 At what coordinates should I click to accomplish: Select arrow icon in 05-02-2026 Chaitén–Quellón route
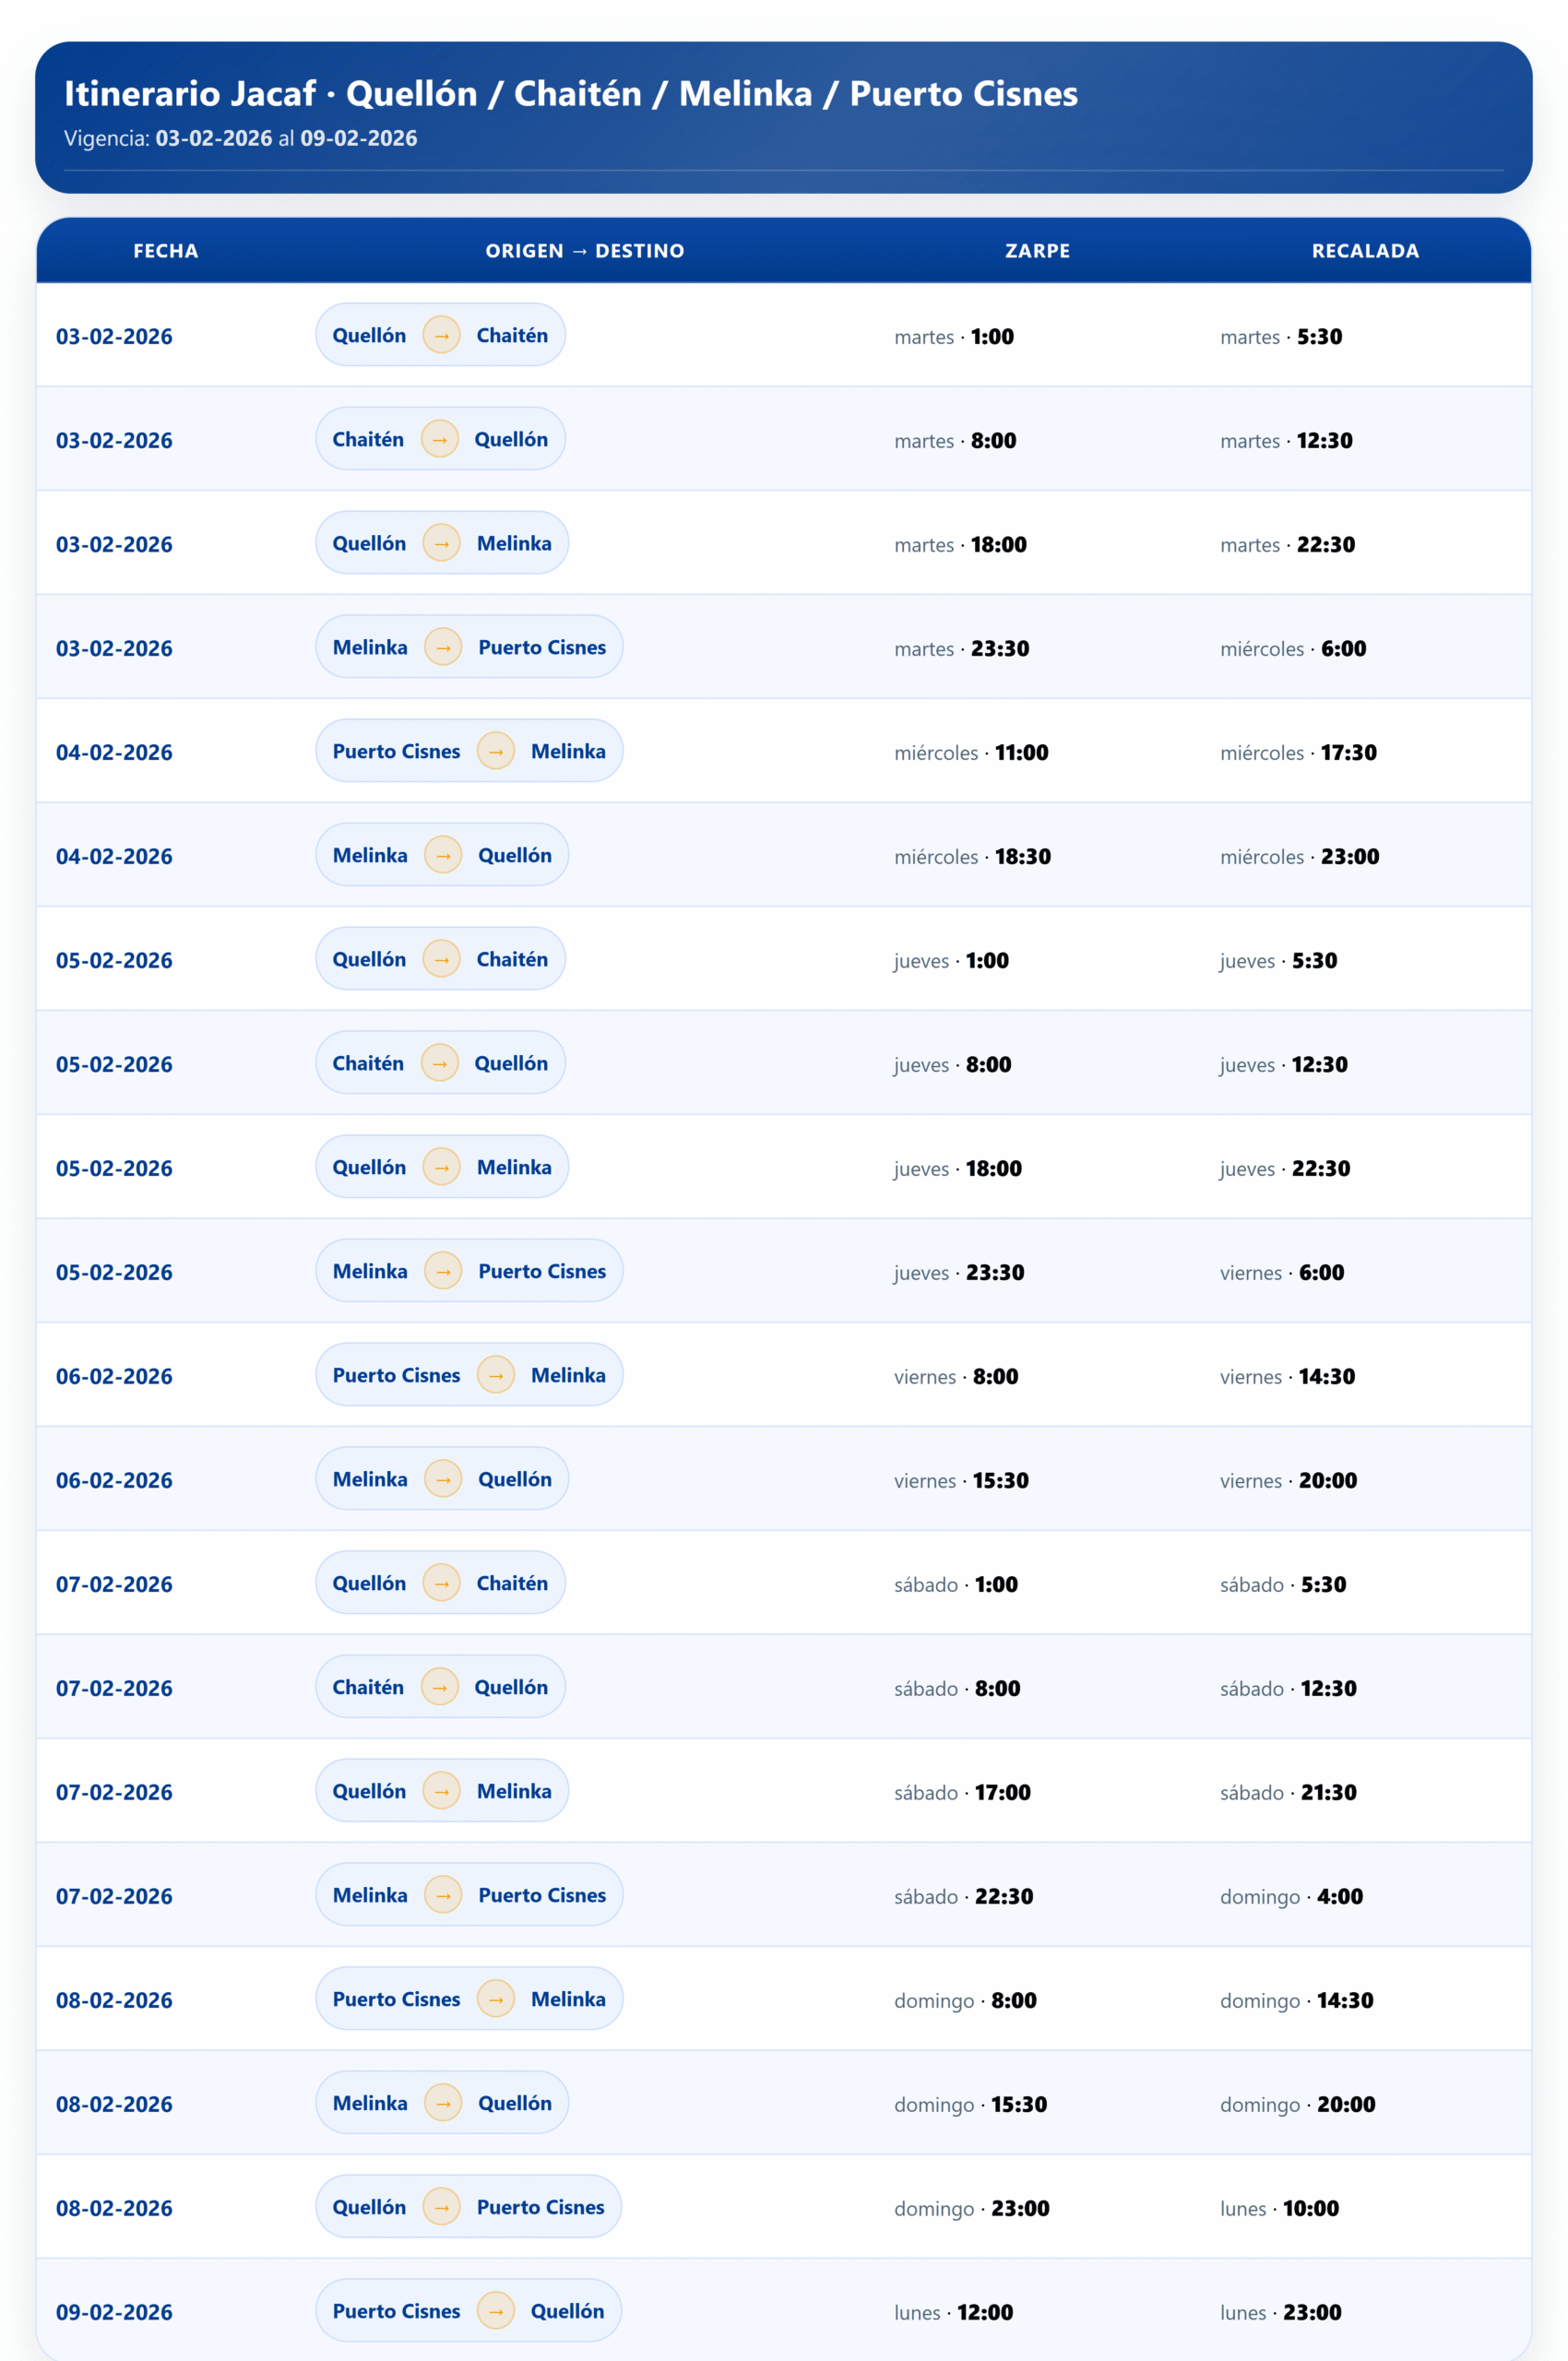[x=439, y=1063]
